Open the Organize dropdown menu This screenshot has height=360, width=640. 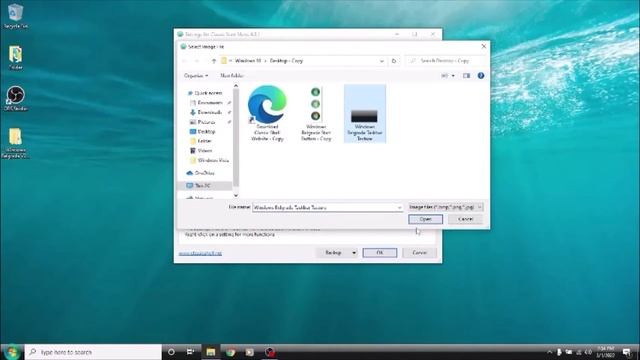196,76
